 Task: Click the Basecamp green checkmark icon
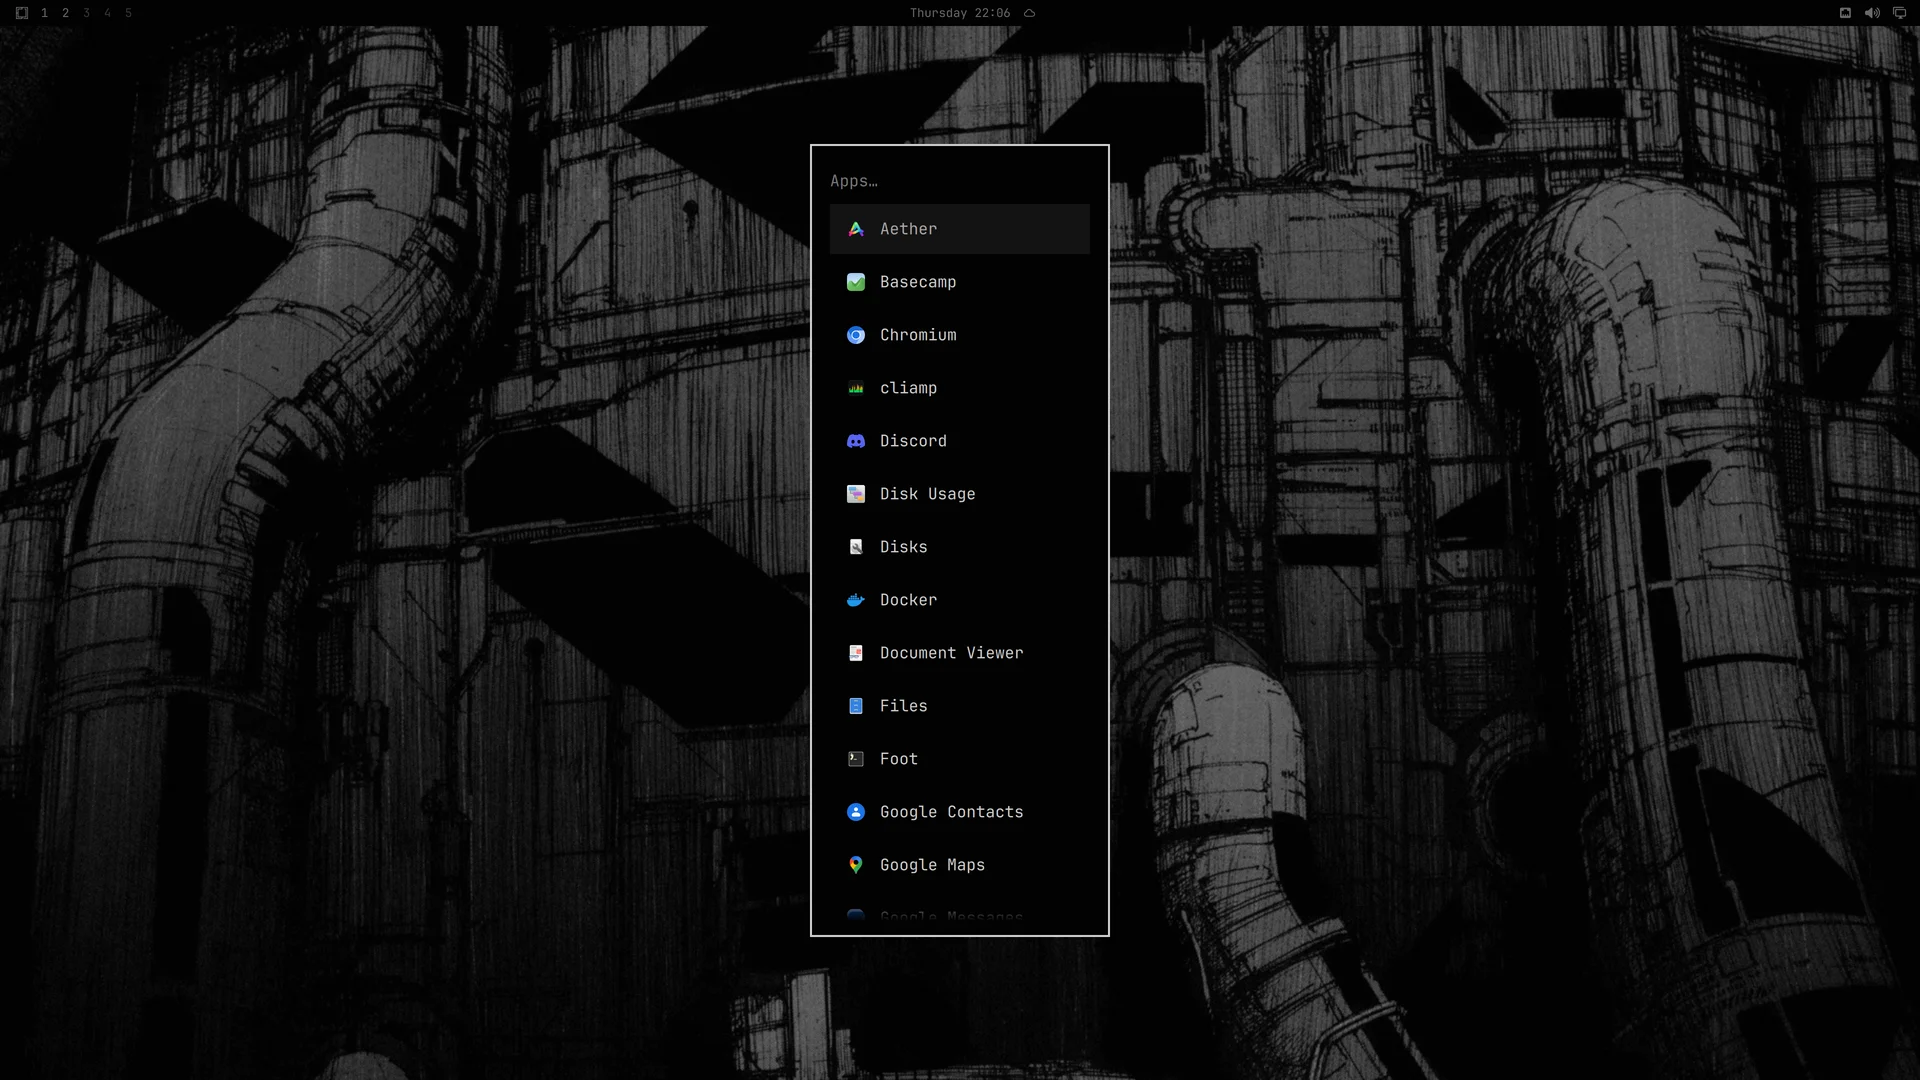[856, 282]
